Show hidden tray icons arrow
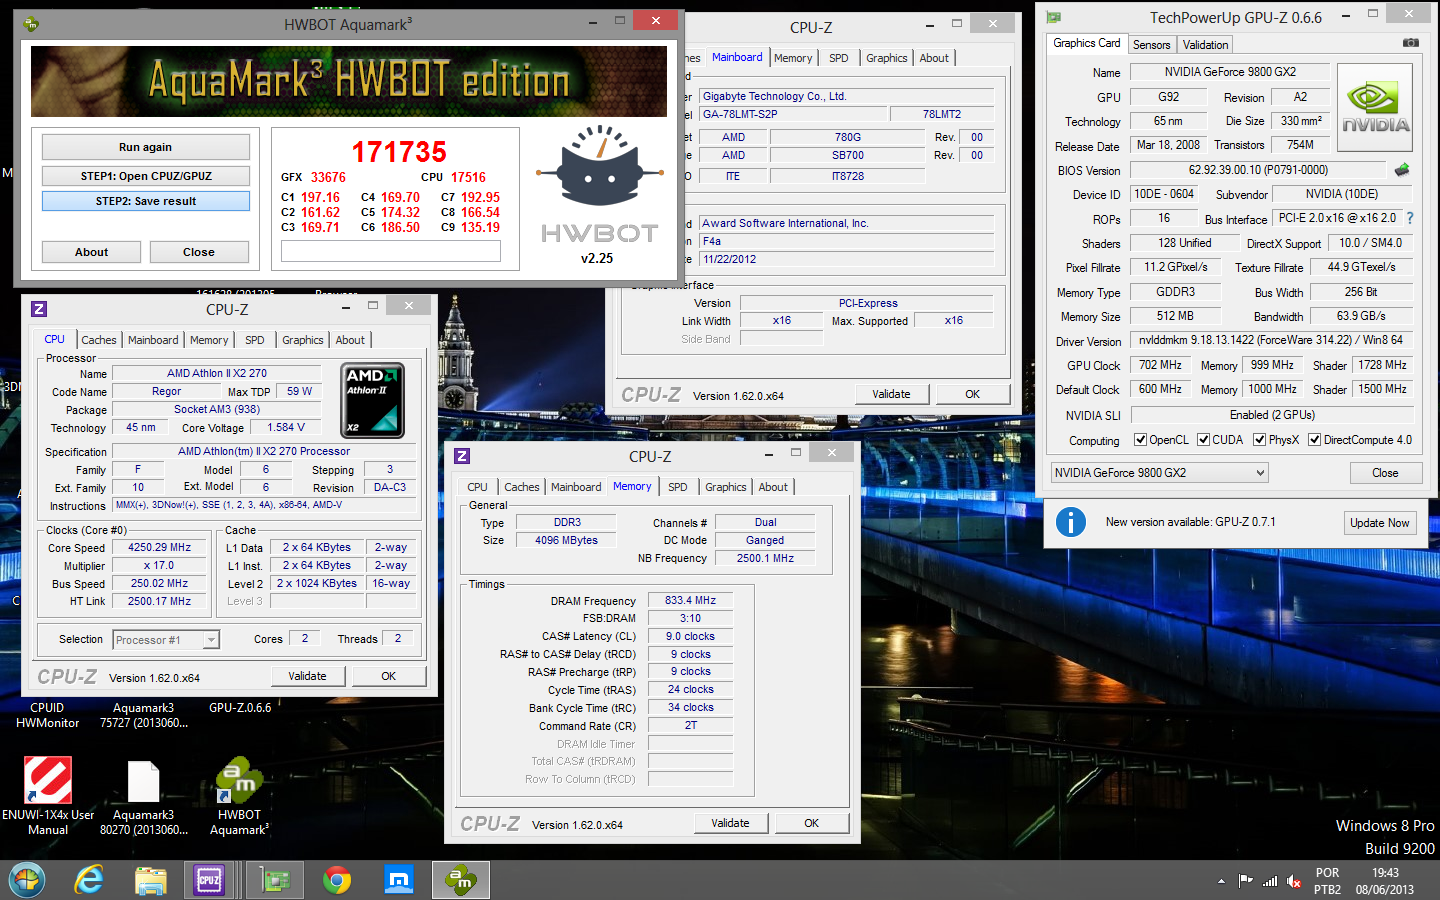Image resolution: width=1440 pixels, height=900 pixels. tap(1221, 881)
